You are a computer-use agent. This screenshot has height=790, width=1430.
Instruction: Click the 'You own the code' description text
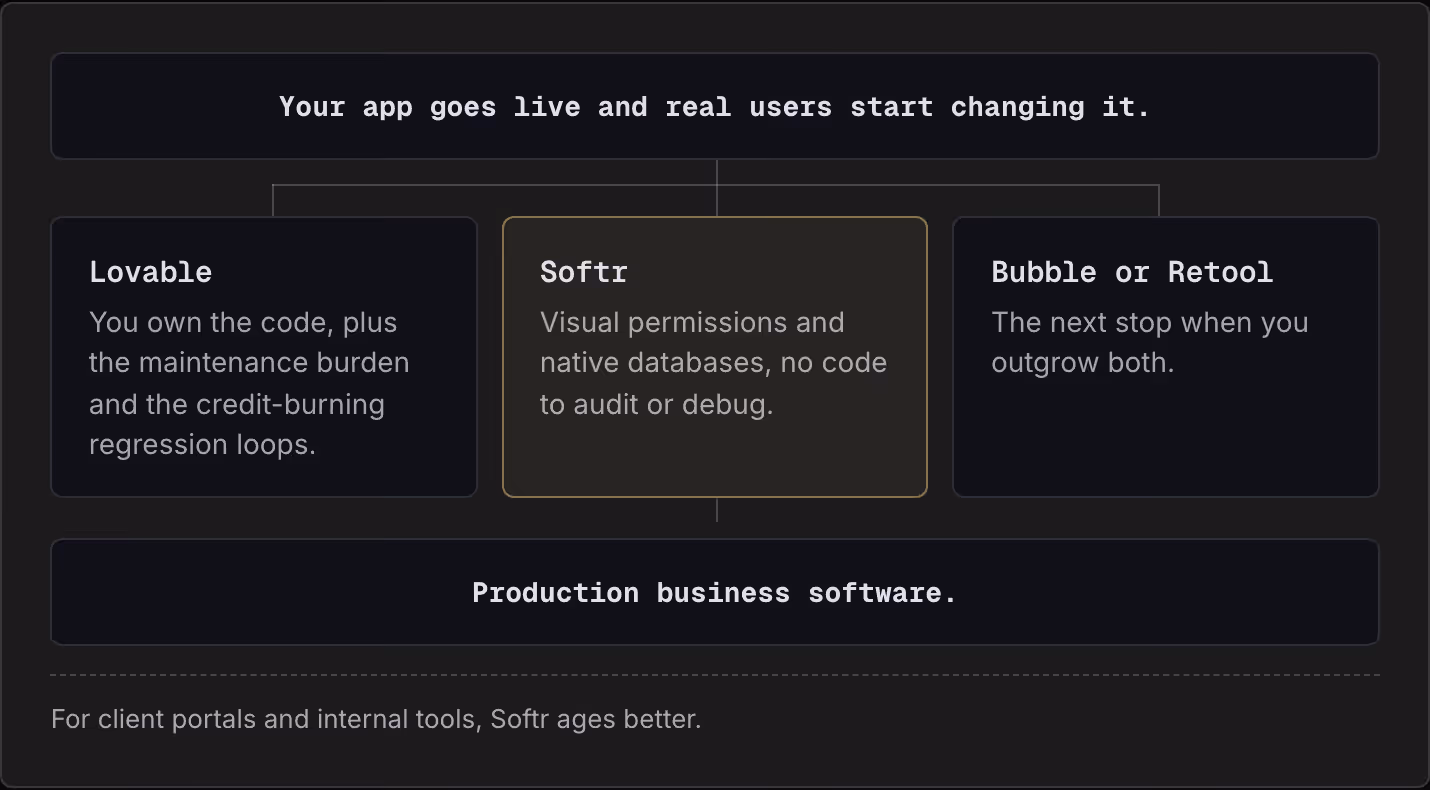[249, 383]
